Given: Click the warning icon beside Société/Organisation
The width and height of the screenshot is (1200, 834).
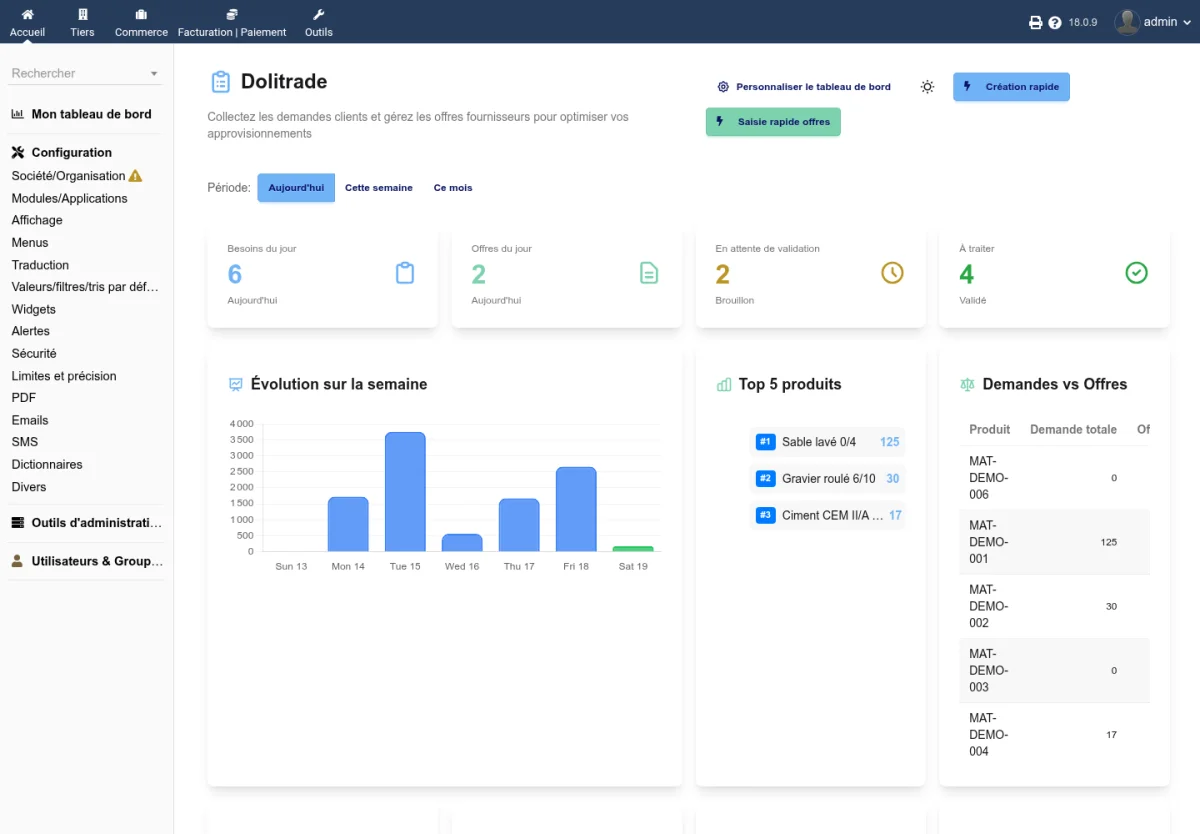Looking at the screenshot, I should (x=136, y=176).
